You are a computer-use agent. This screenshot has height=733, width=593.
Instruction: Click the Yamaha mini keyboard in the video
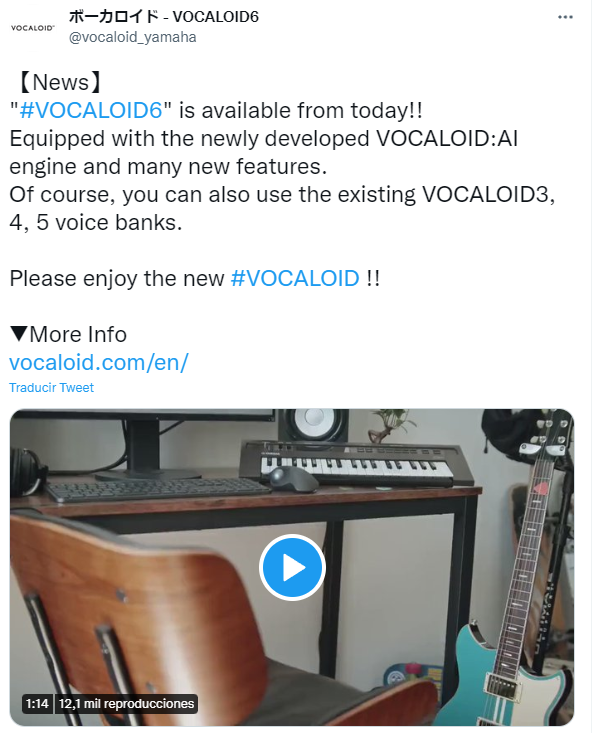pos(355,463)
